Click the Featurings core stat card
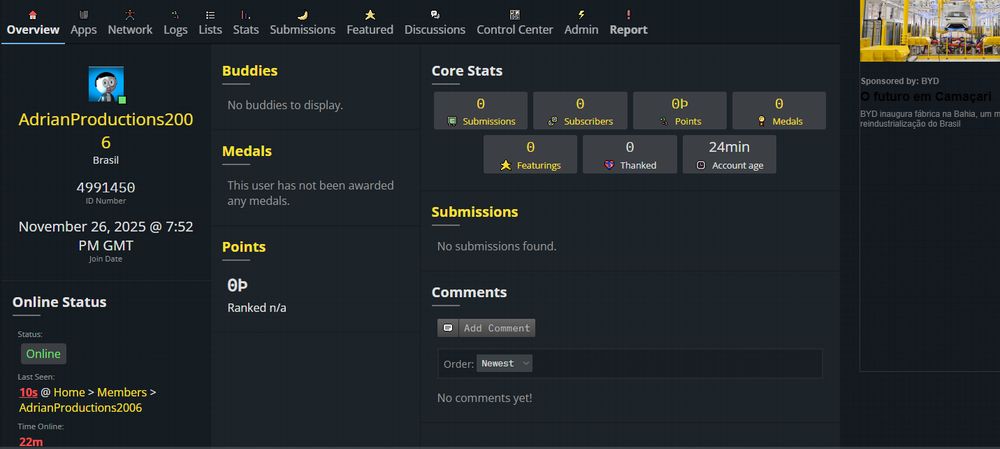This screenshot has width=1000, height=449. click(531, 154)
